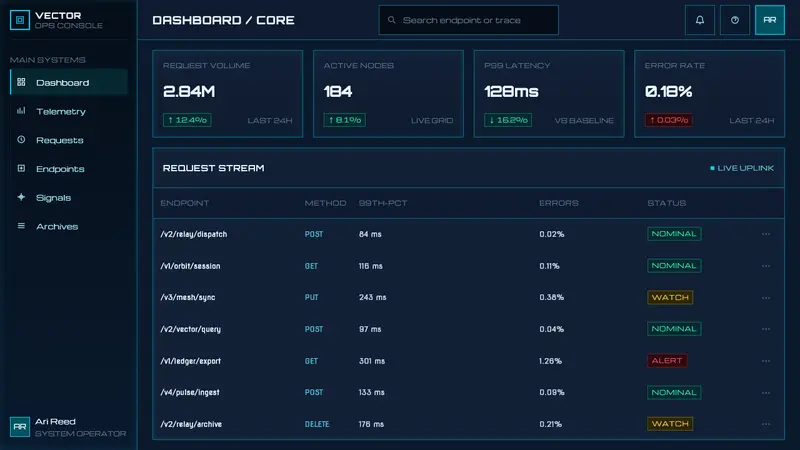Screen dimensions: 800x450
Task: Select endpoint /v2/relay/archive
Action: [x=191, y=424]
